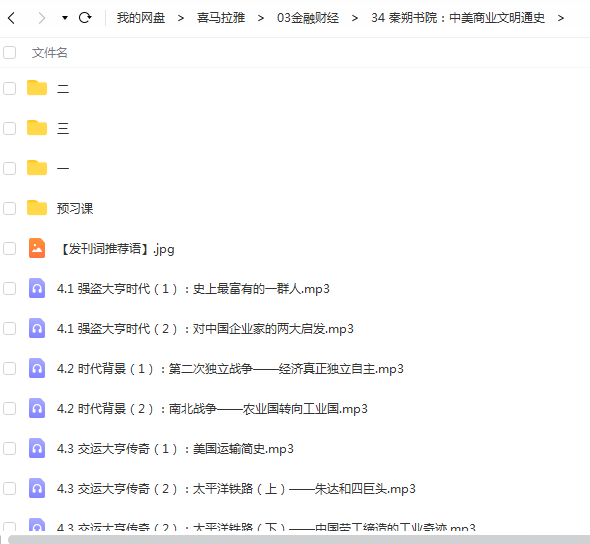Toggle the select-all checkbox beside 文件名
590x544 pixels.
[9, 52]
